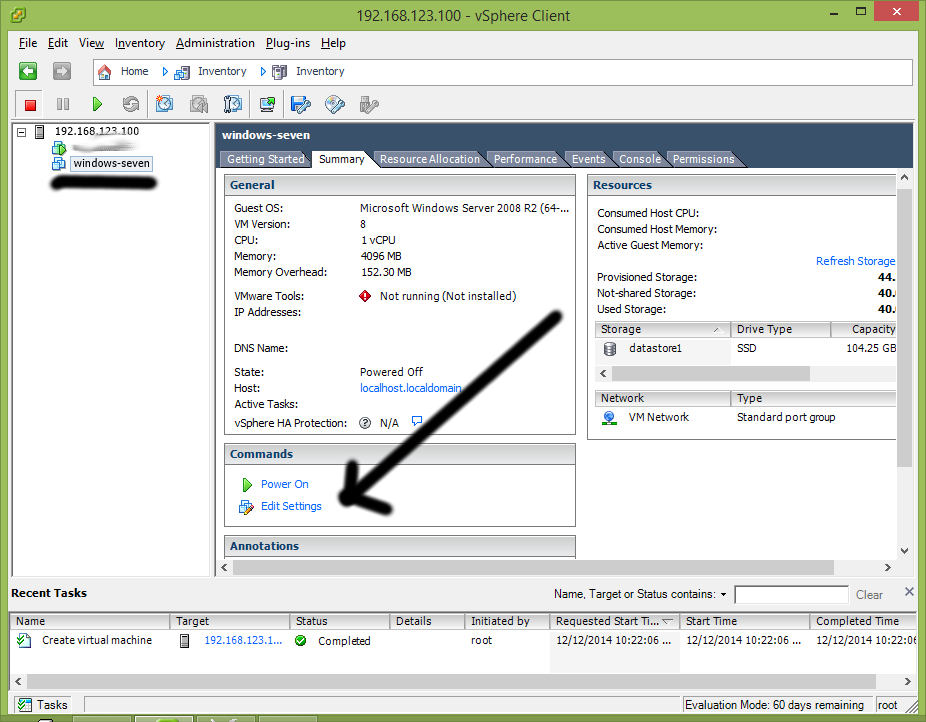Open the Inventory menu
926x722 pixels.
pos(140,43)
